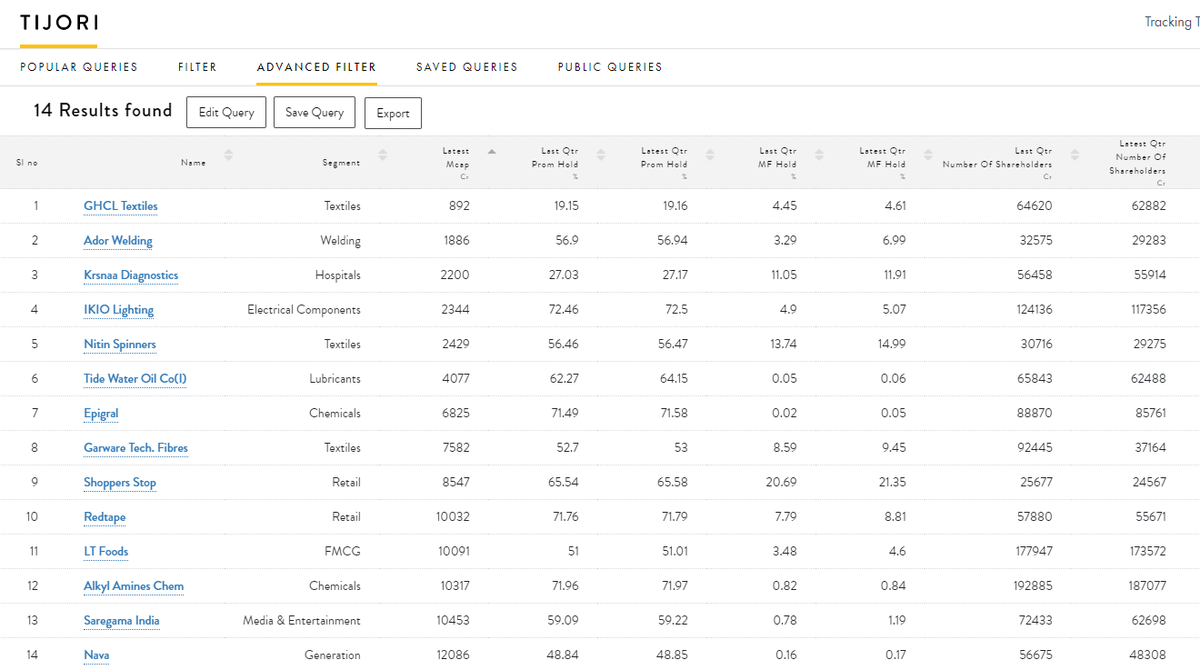This screenshot has height=670, width=1200.
Task: Click Mcap value 892 for GHCL Textiles
Action: (459, 206)
